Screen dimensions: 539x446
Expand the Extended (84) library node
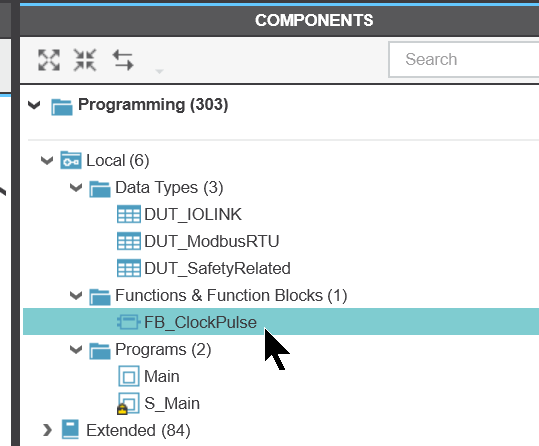pyautogui.click(x=47, y=430)
